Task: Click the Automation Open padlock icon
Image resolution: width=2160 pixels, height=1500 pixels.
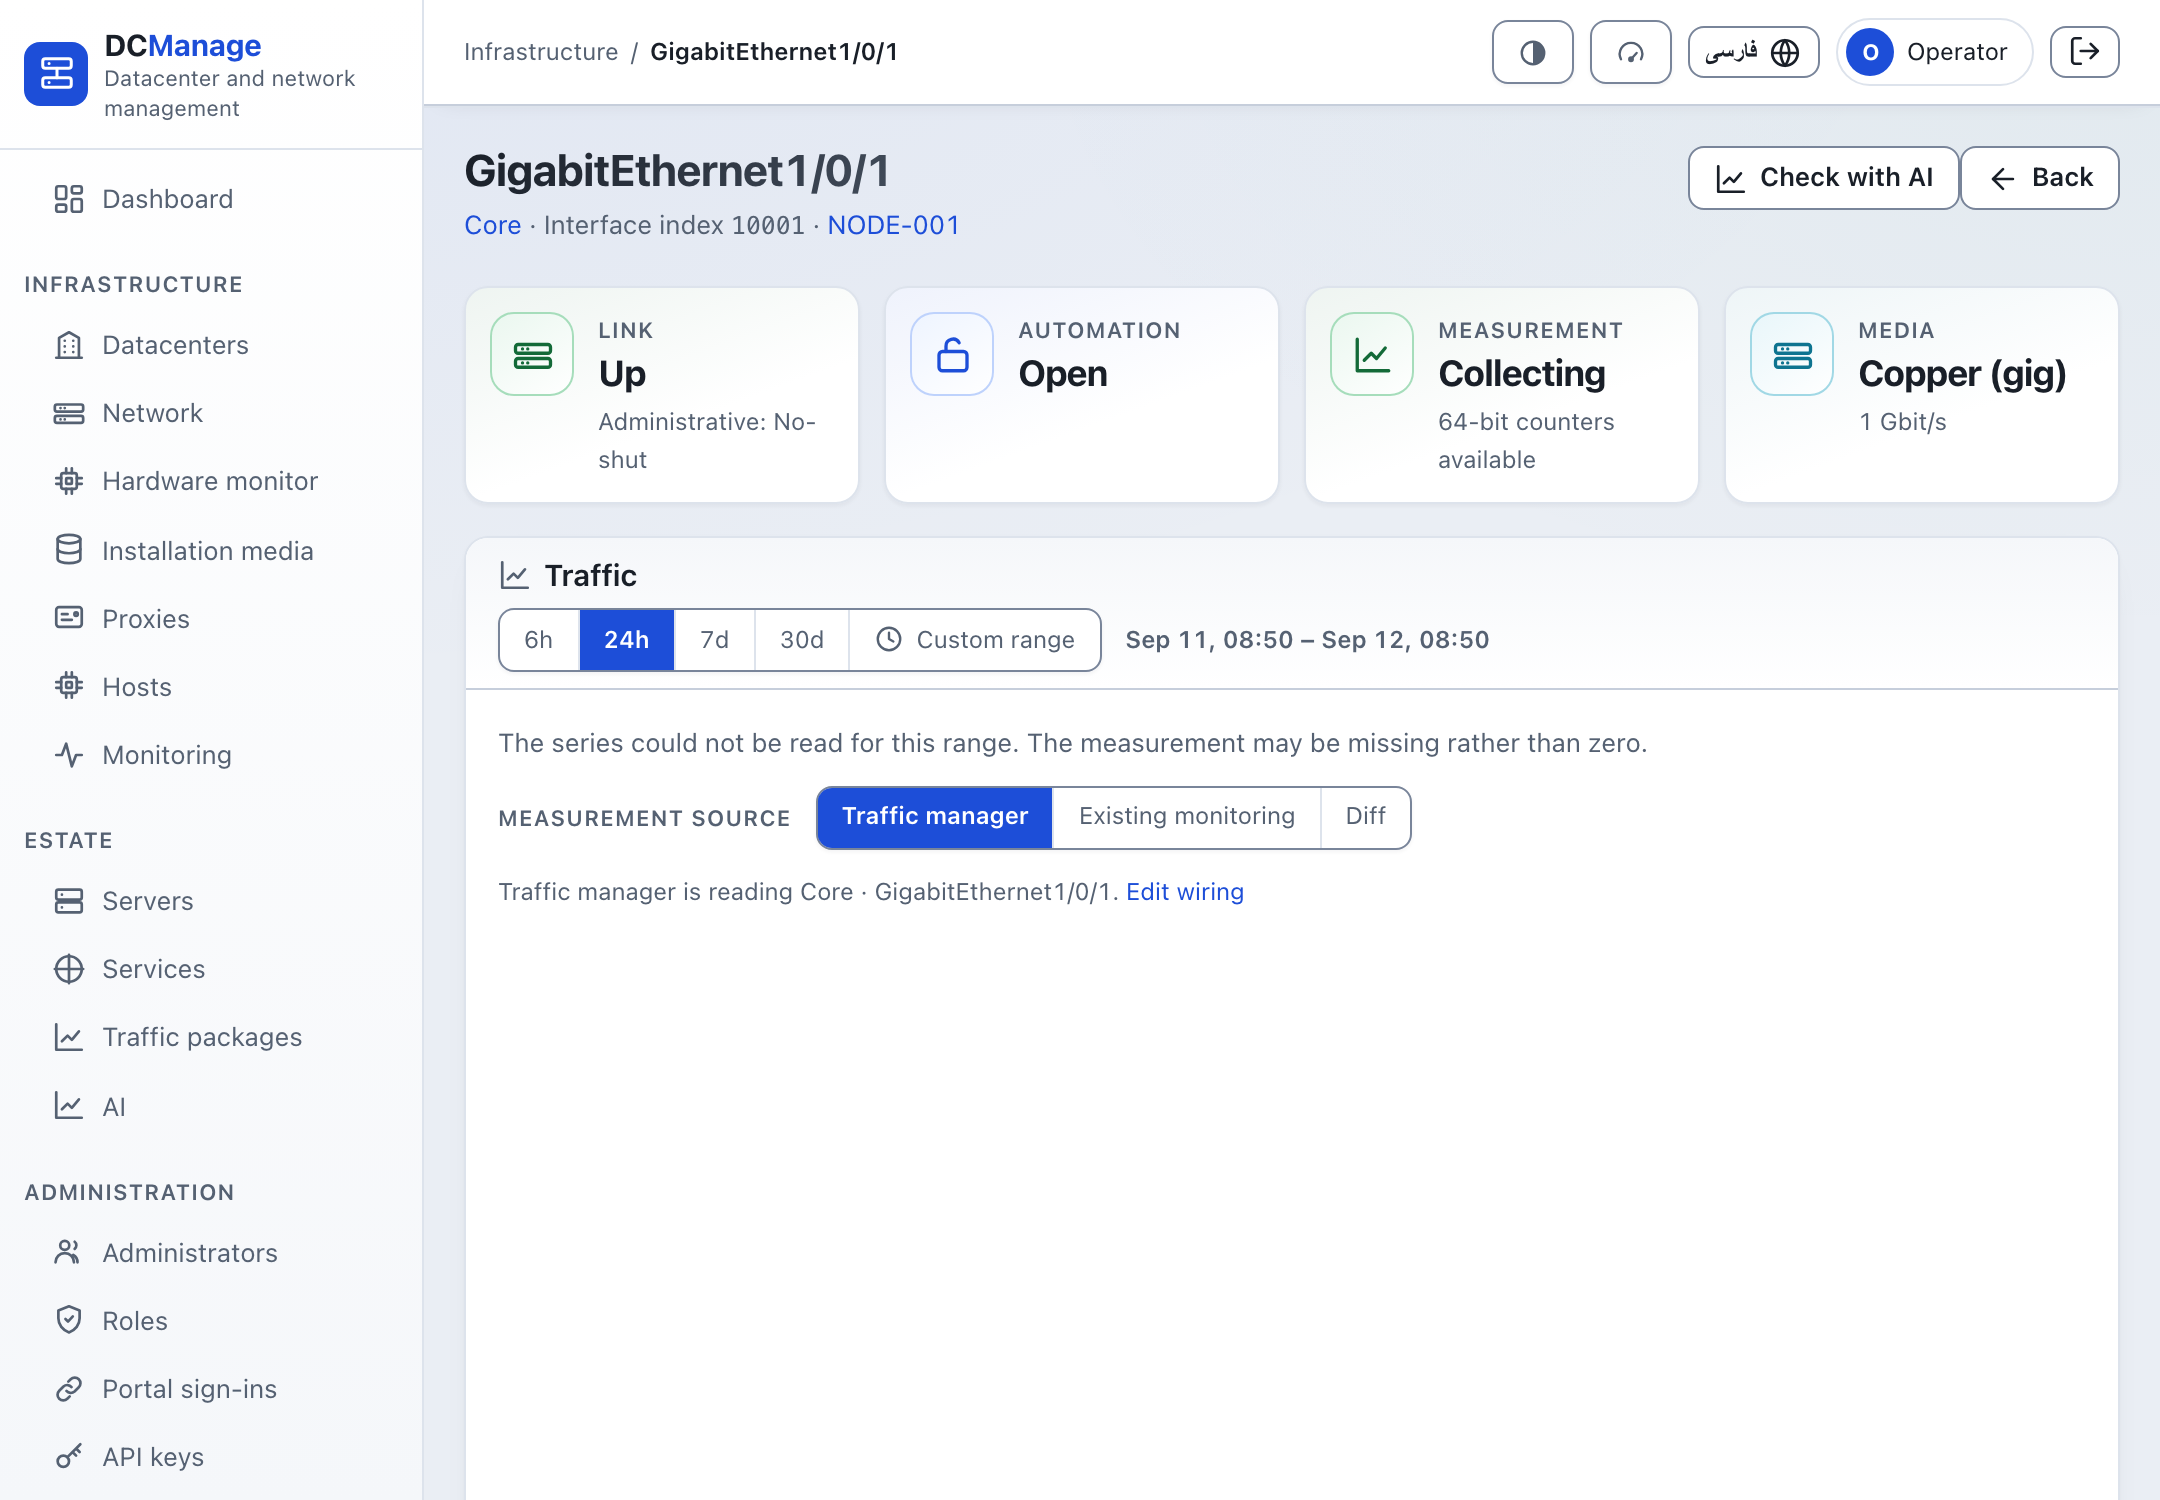Action: 952,354
